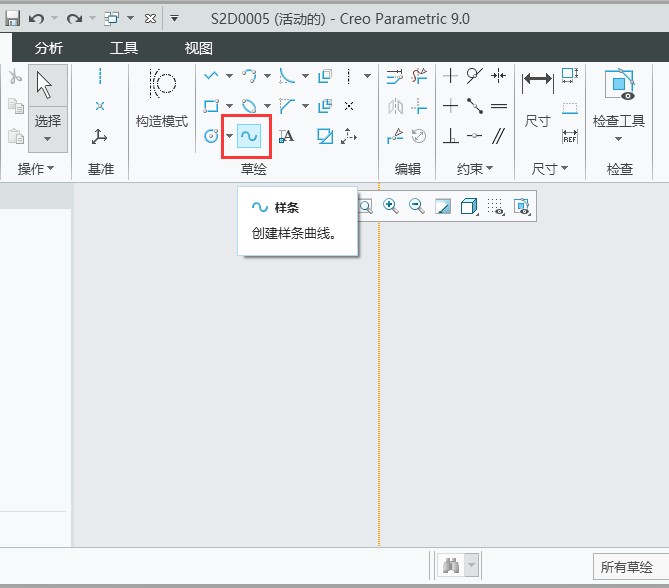Select the Chamfer sketch tool
This screenshot has height=588, width=669.
(x=287, y=106)
